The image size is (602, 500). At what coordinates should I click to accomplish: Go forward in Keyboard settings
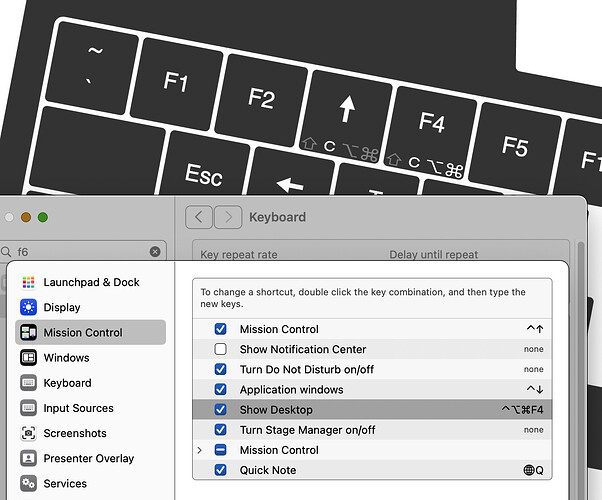[x=228, y=217]
